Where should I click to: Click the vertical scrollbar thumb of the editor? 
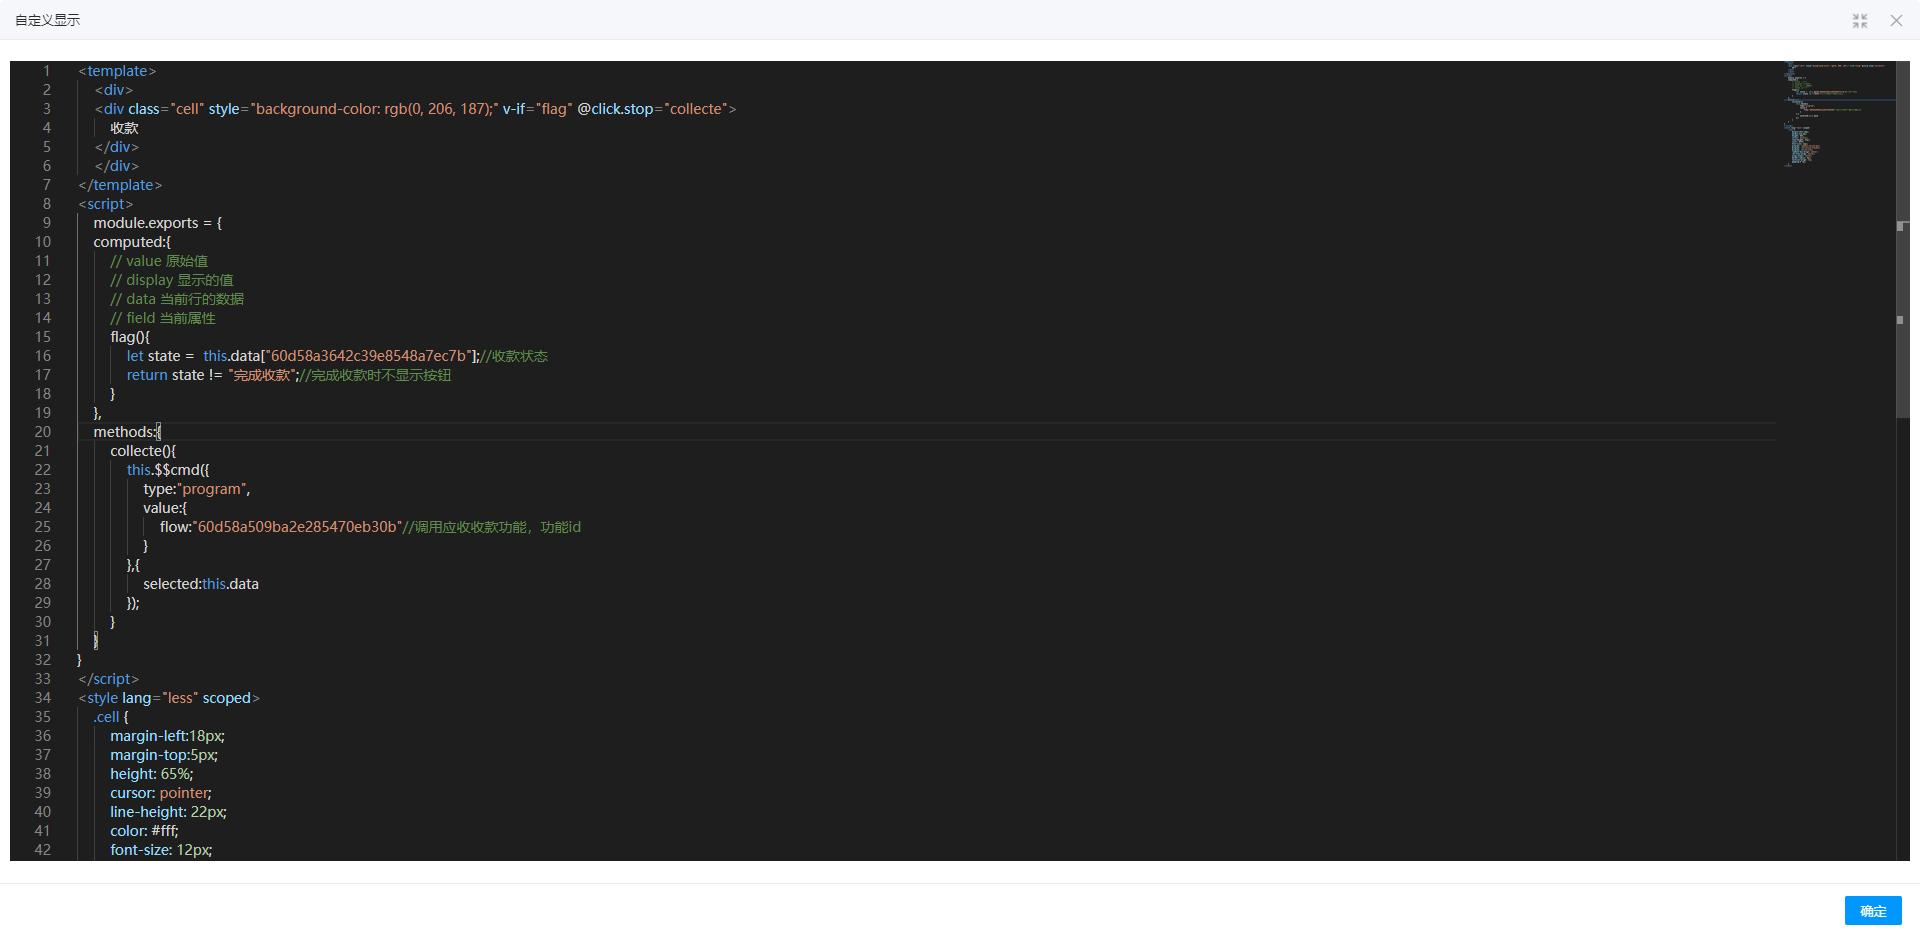(x=1902, y=240)
